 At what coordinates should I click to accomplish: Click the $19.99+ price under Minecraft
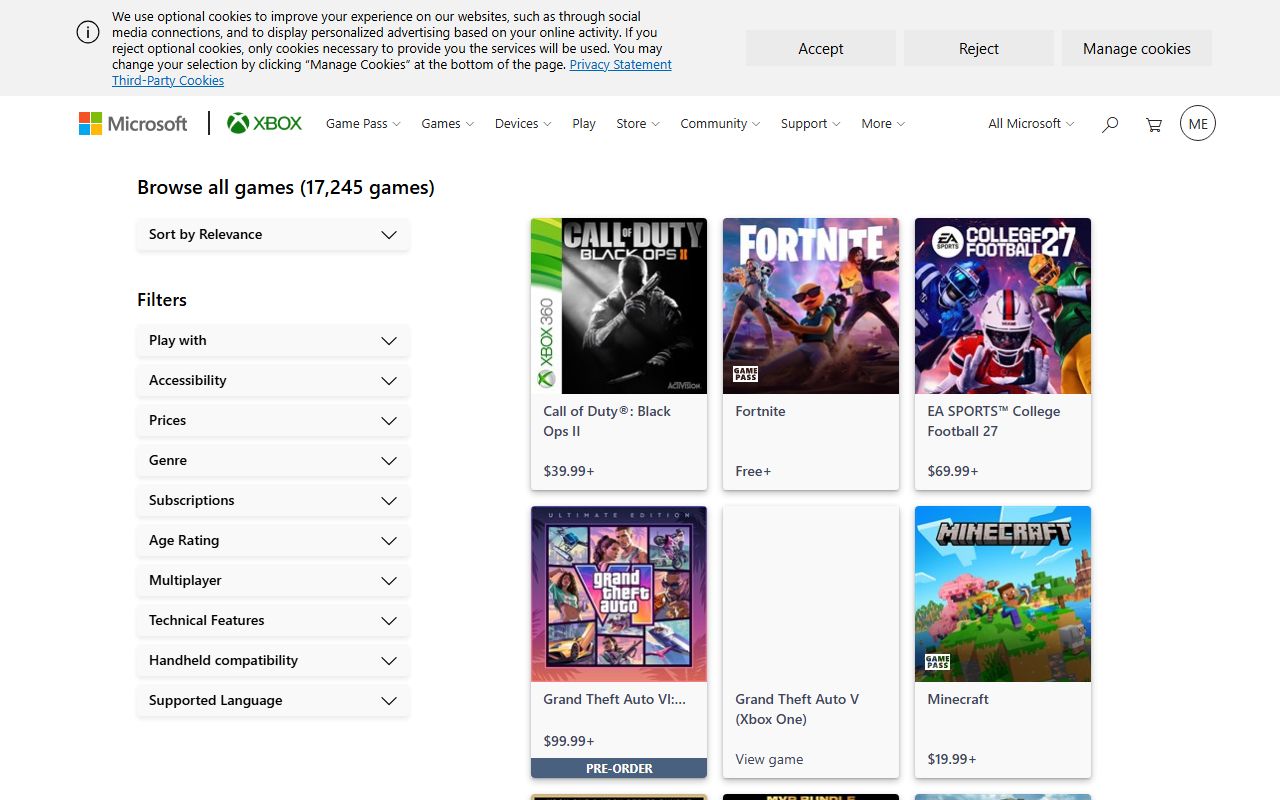click(952, 759)
